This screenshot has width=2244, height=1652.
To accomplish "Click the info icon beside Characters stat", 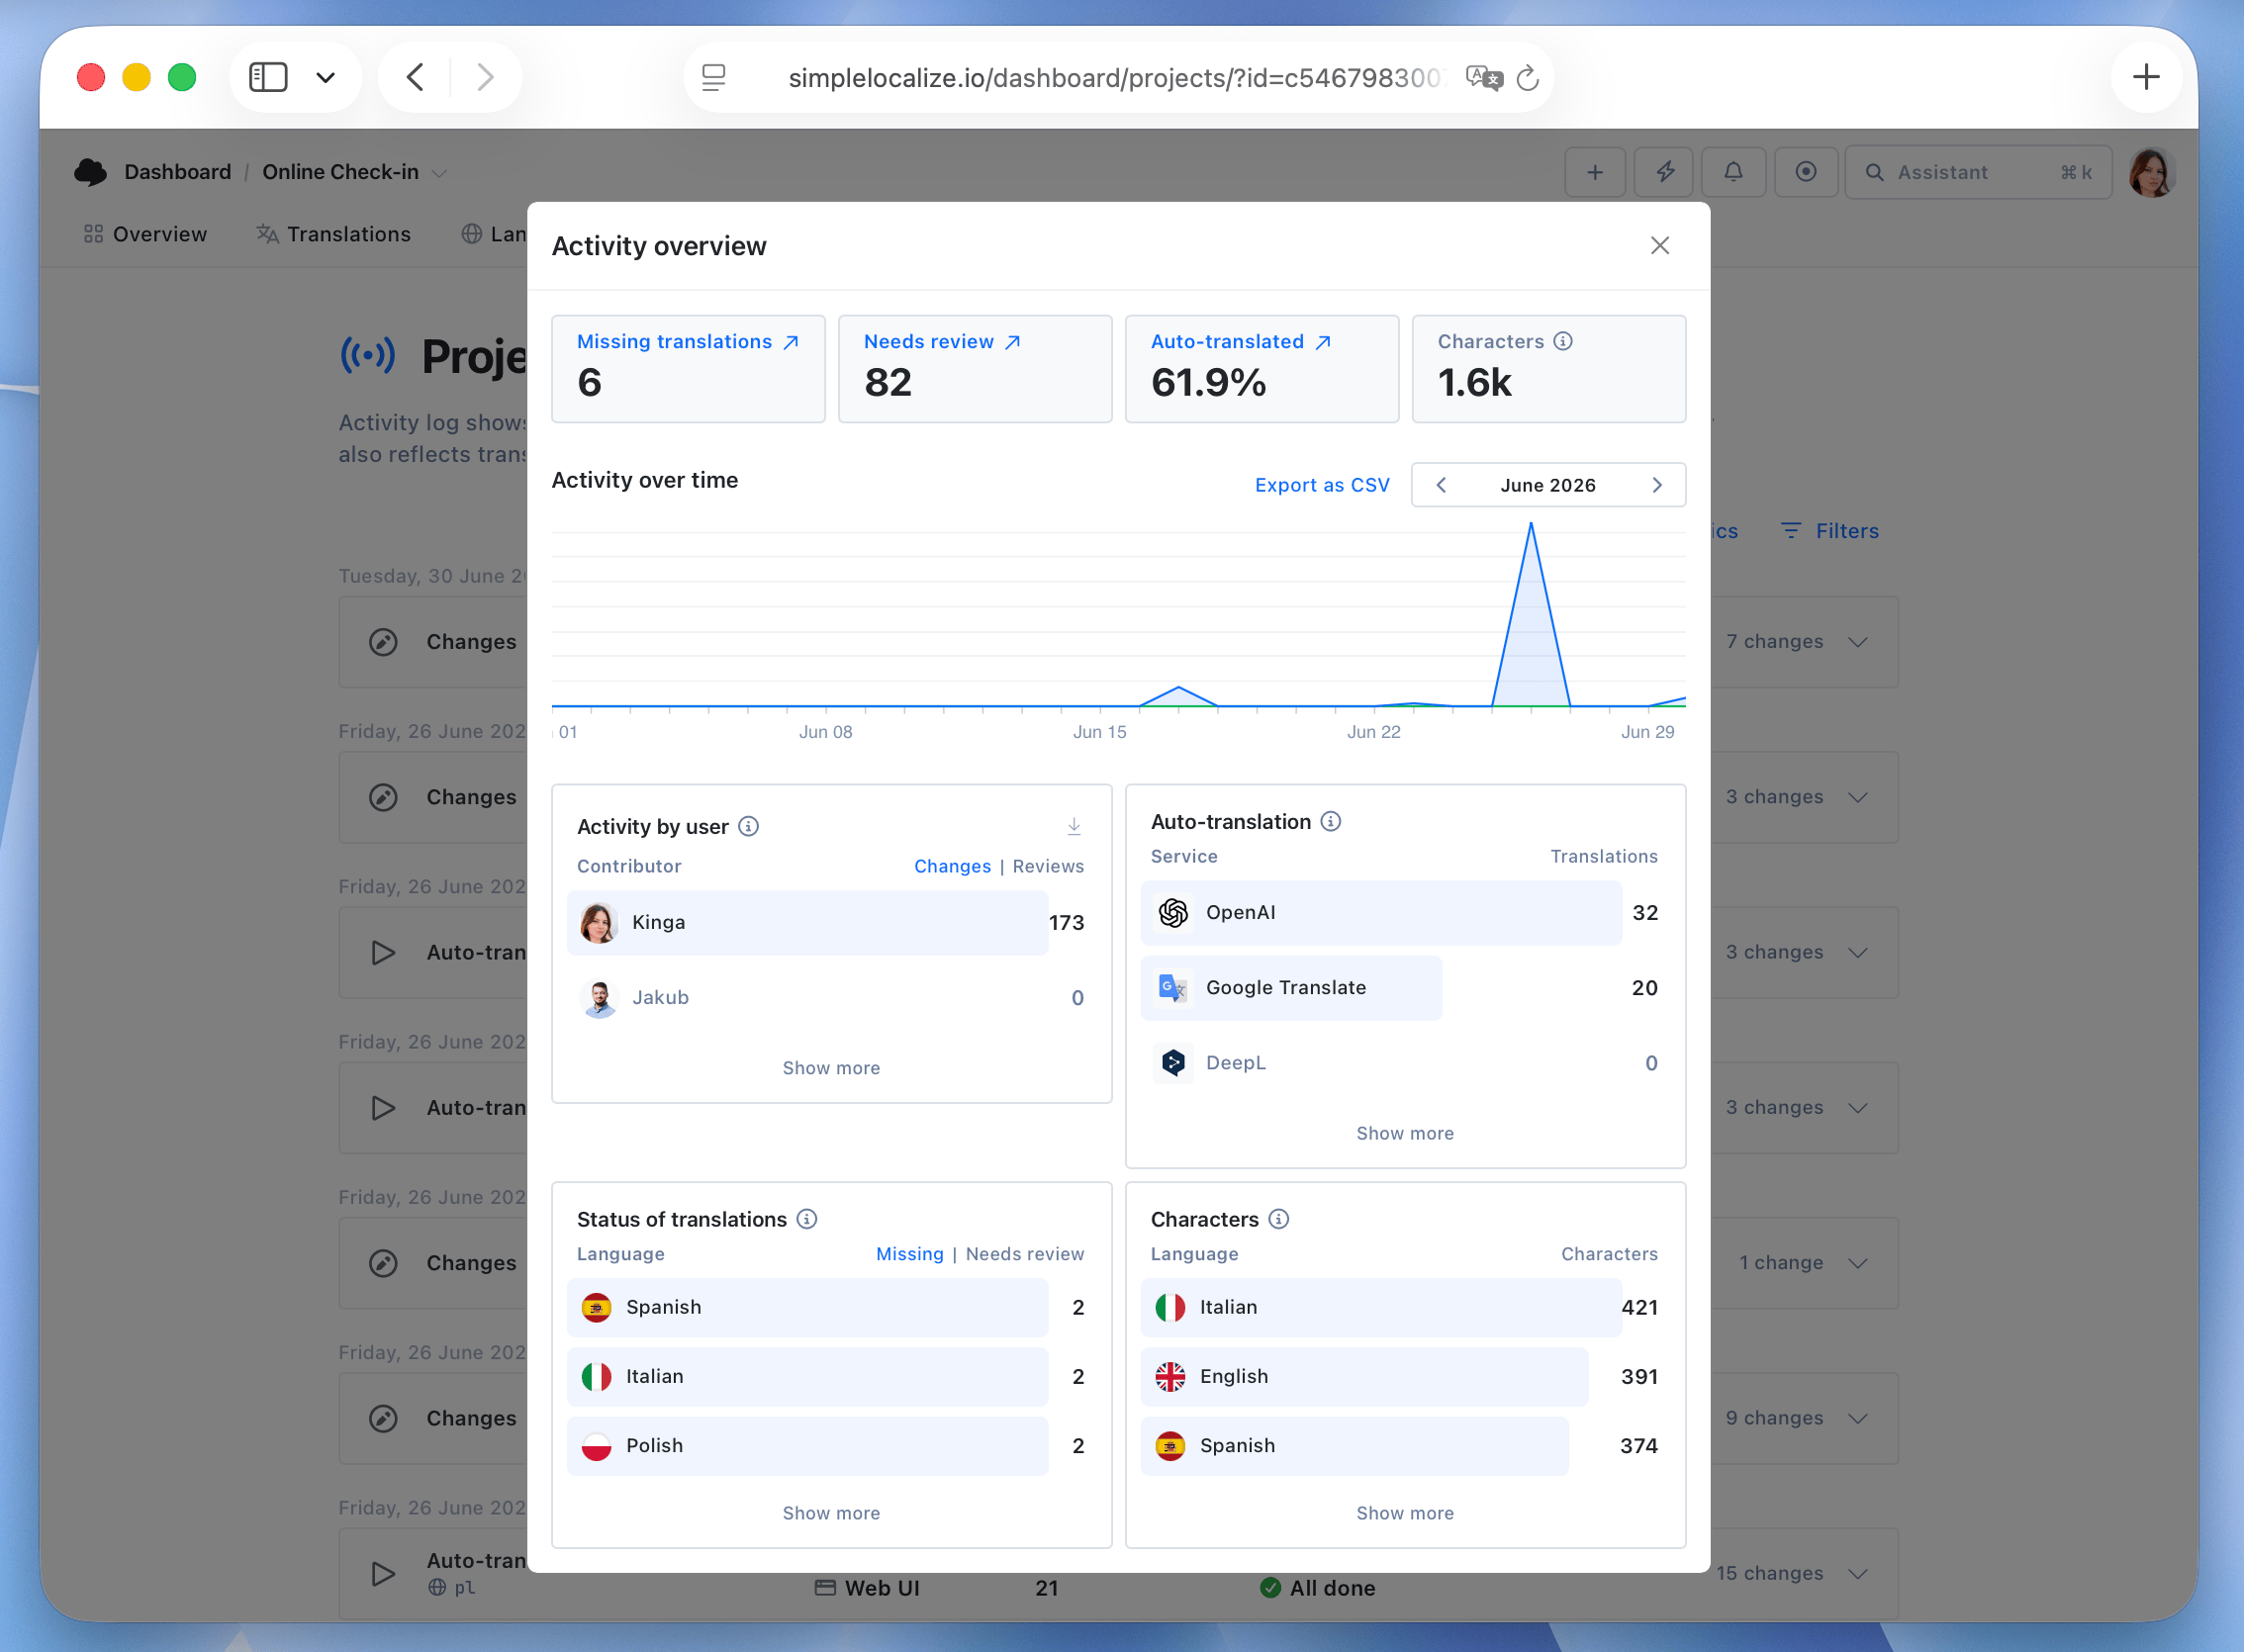I will click(1563, 341).
